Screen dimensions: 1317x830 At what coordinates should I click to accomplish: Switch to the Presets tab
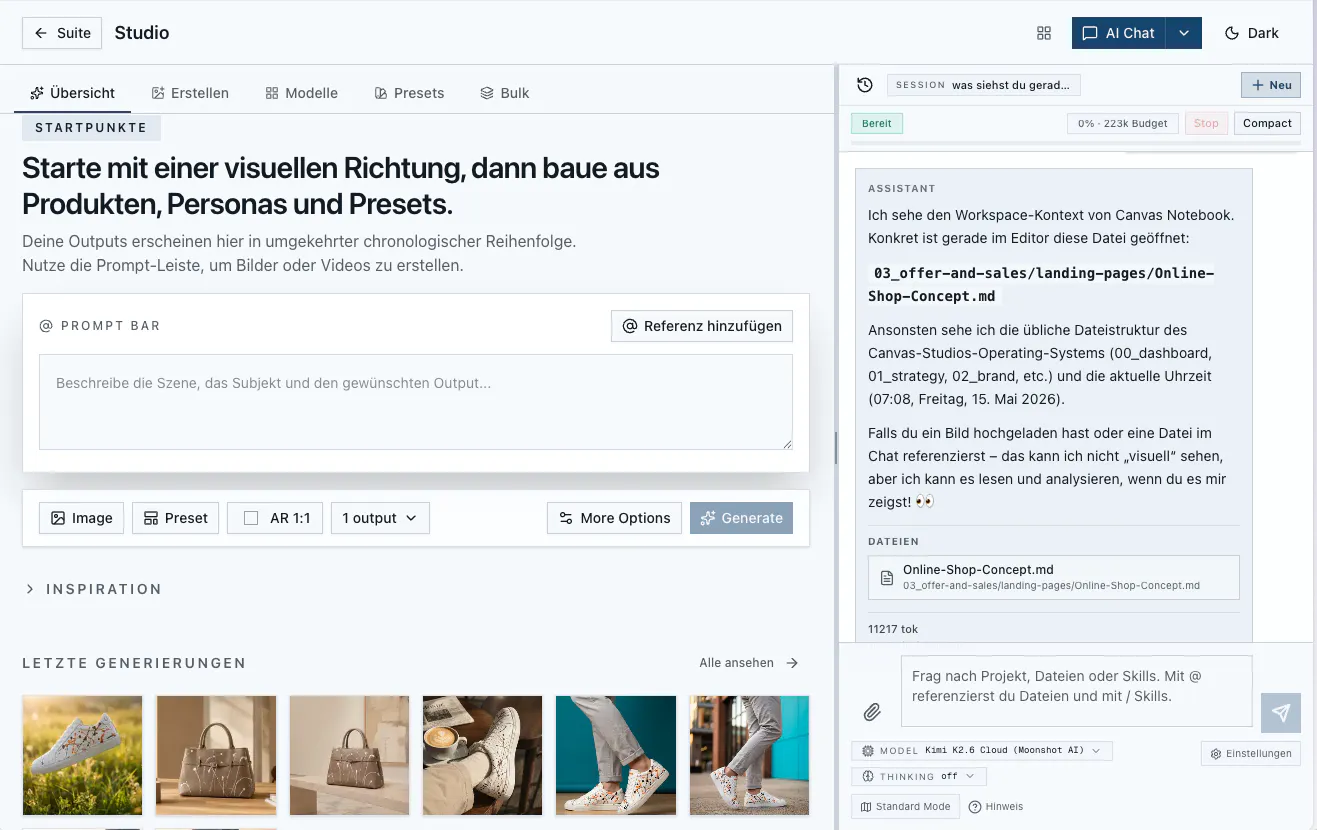coord(409,93)
